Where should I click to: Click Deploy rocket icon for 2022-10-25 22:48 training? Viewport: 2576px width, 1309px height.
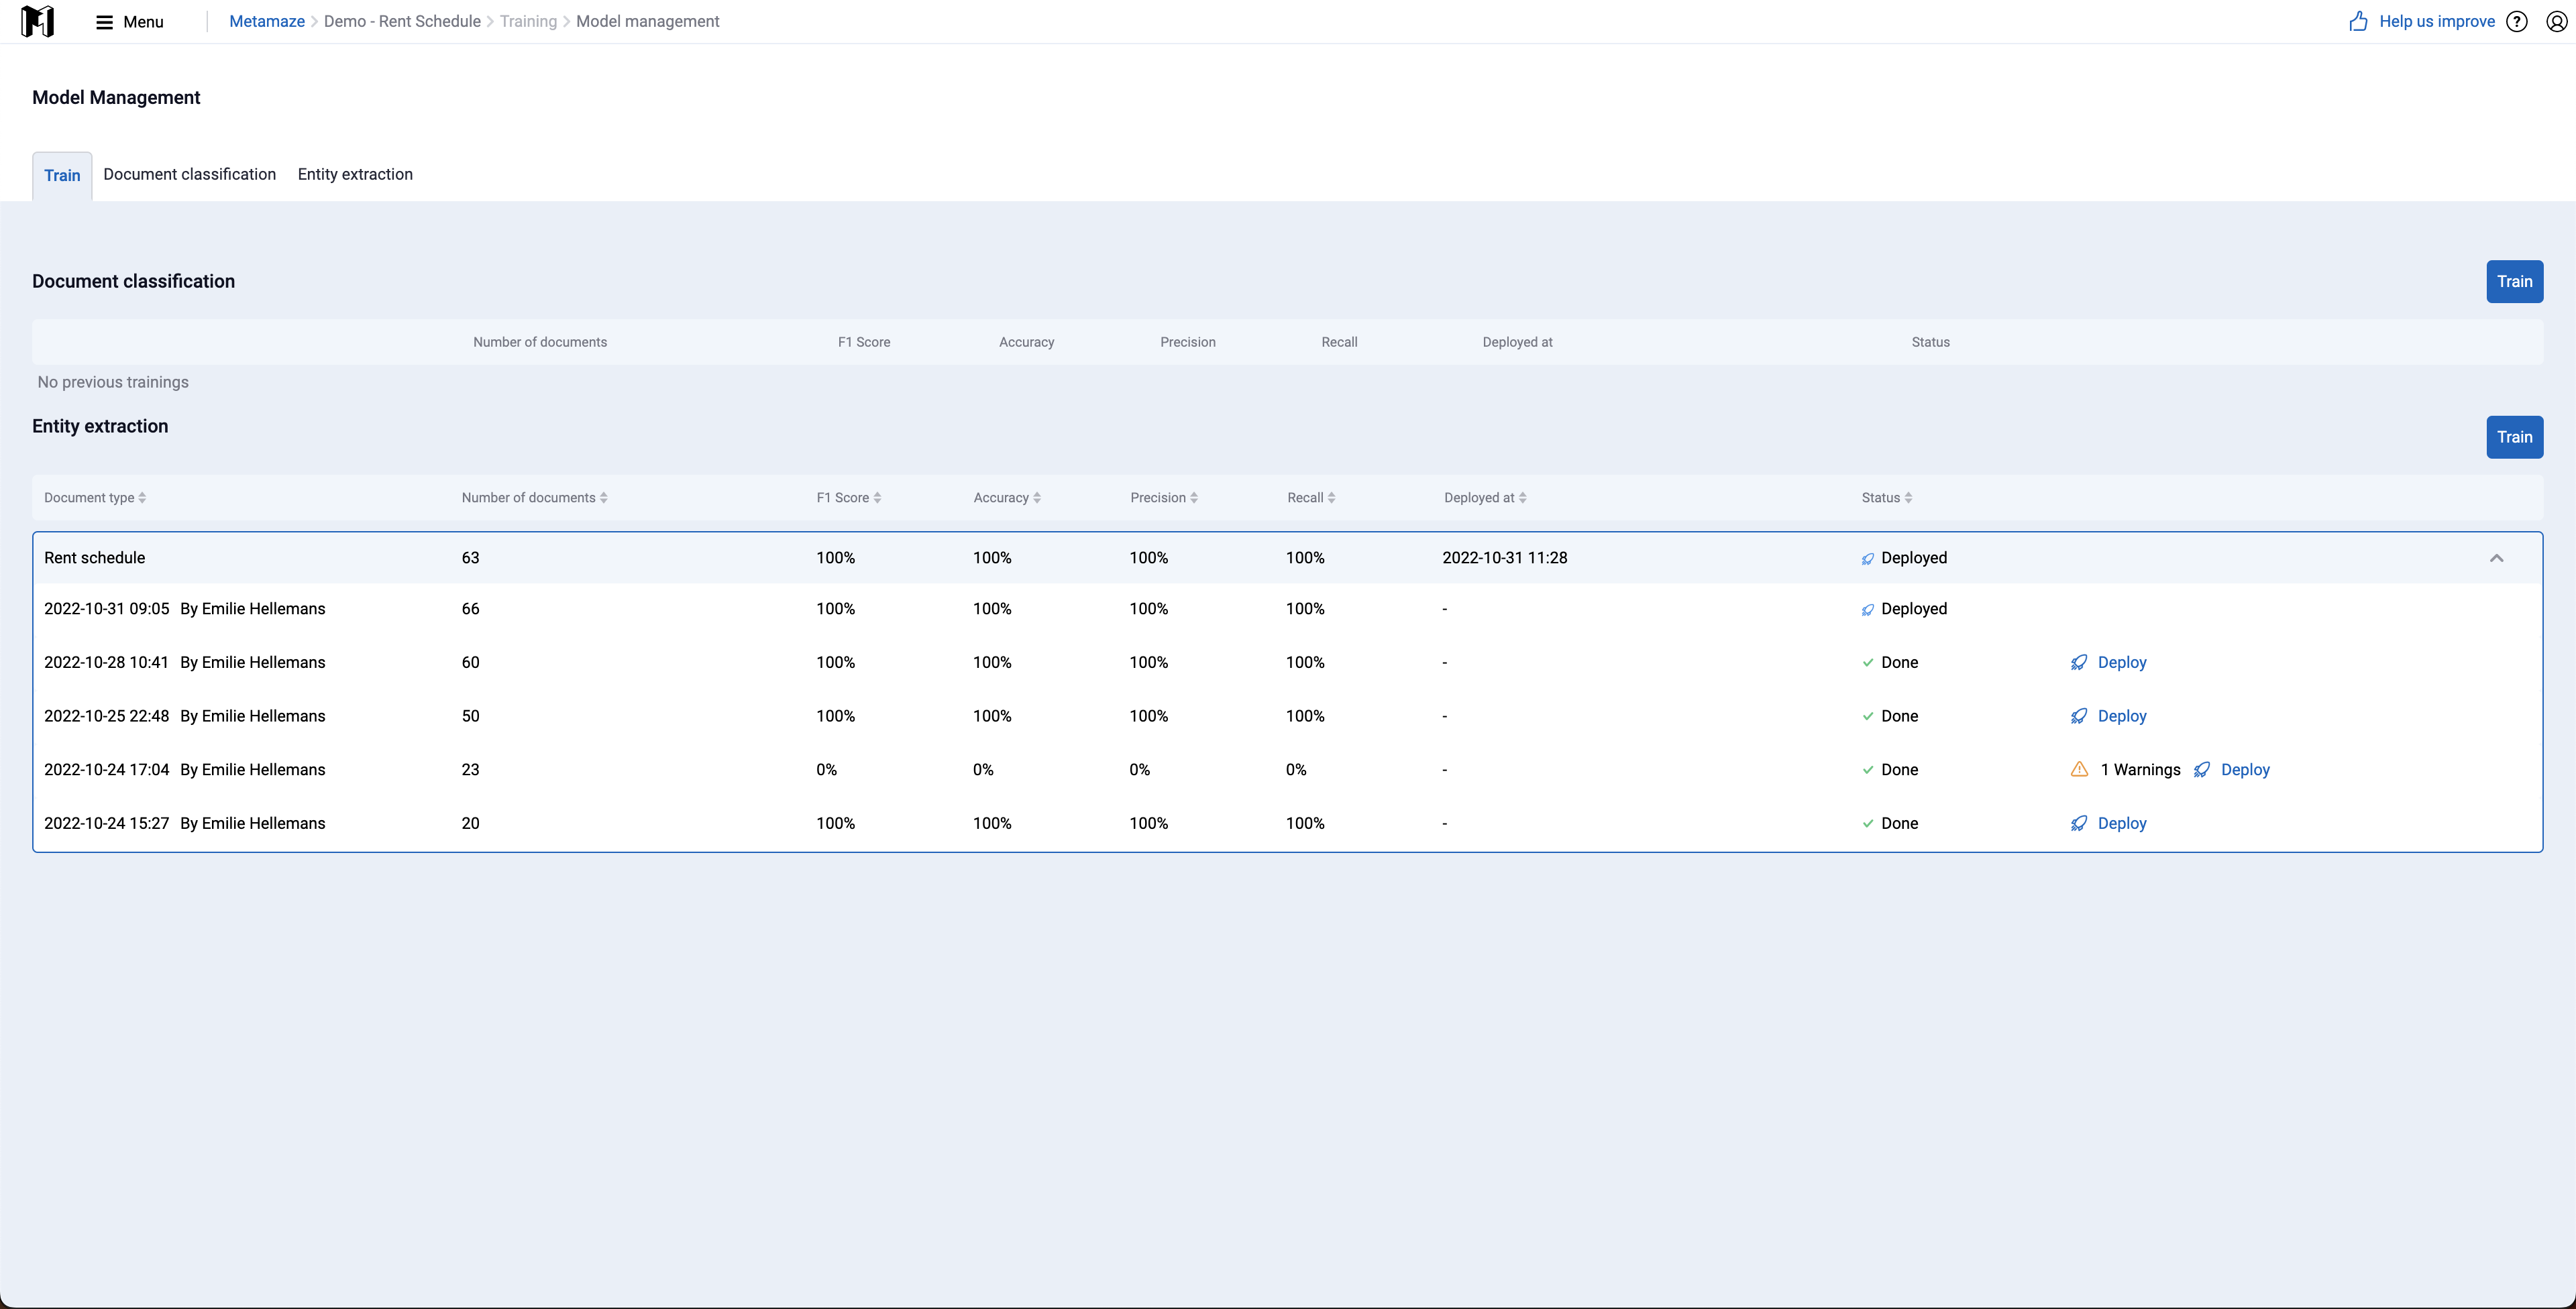coord(2079,716)
